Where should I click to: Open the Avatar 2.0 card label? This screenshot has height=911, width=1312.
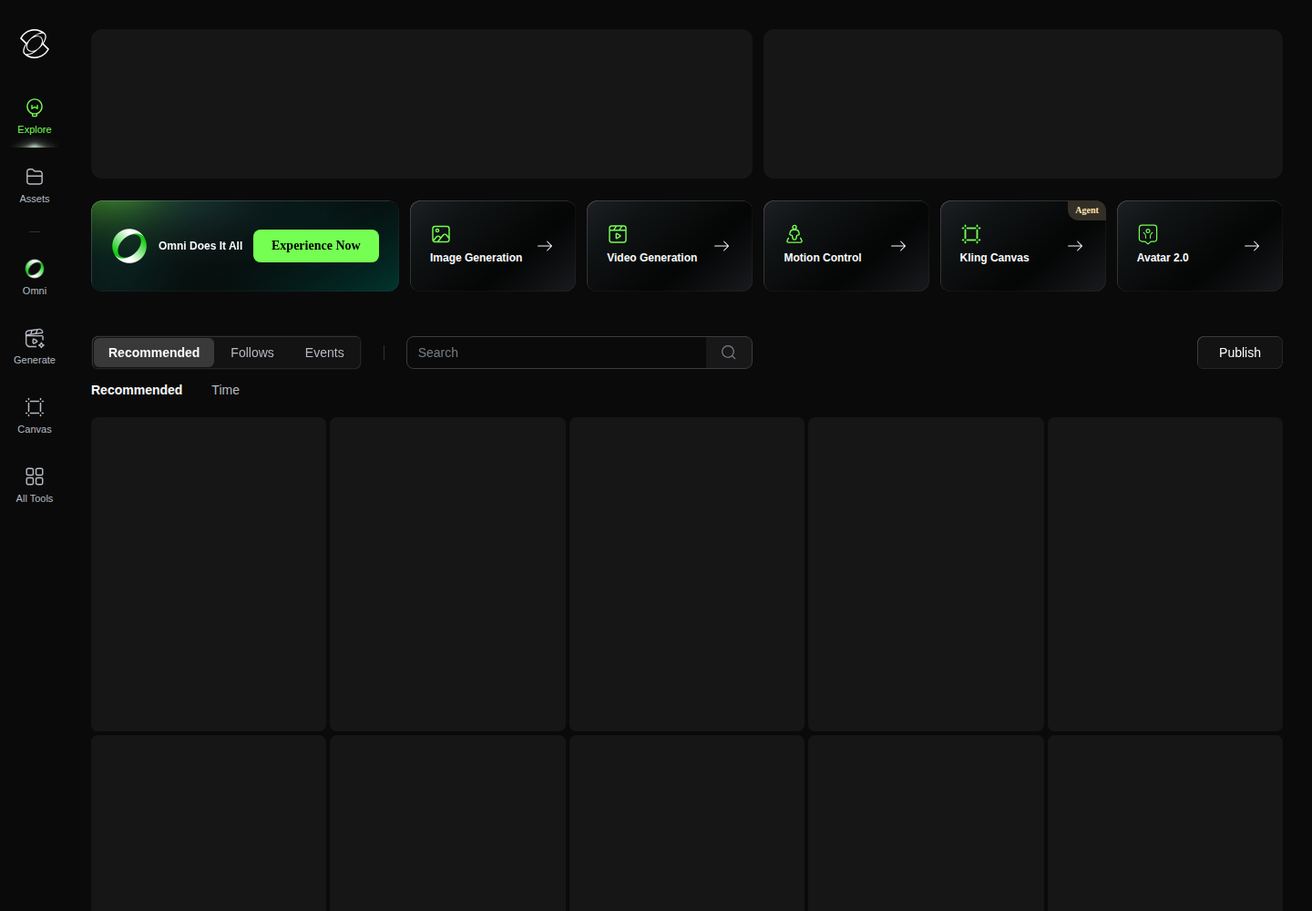(1162, 258)
